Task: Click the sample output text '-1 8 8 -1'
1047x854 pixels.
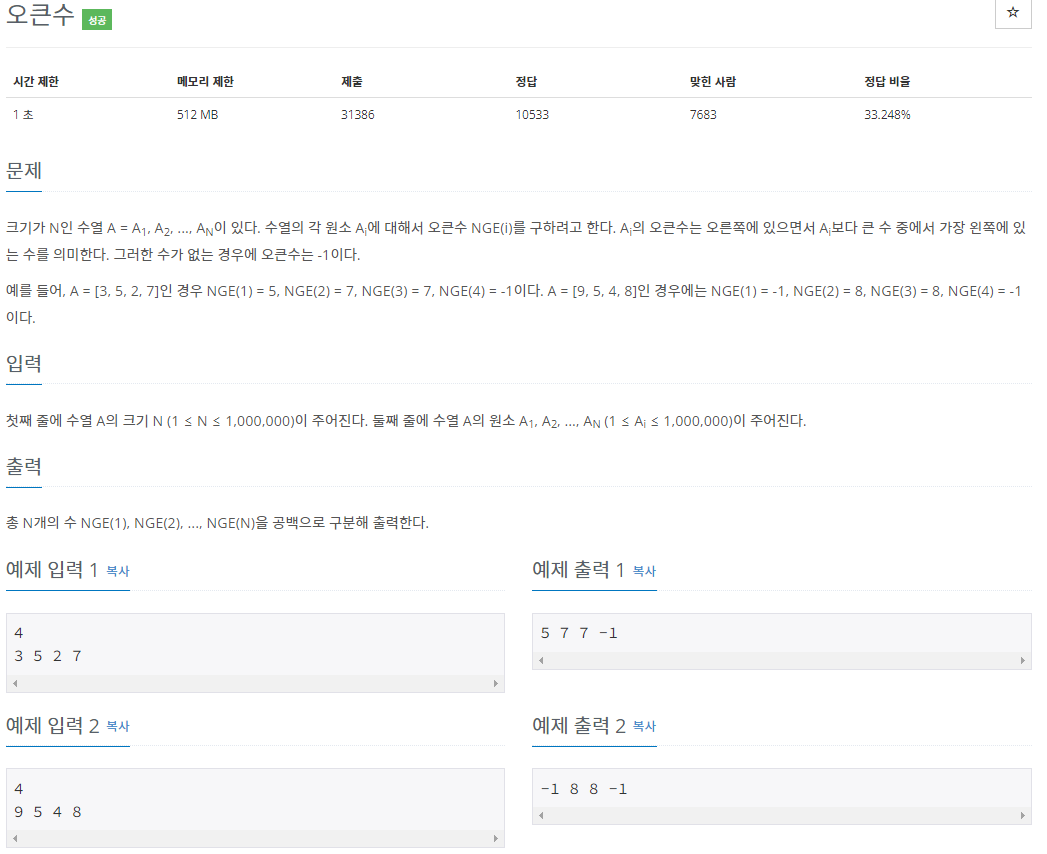Action: pos(584,789)
